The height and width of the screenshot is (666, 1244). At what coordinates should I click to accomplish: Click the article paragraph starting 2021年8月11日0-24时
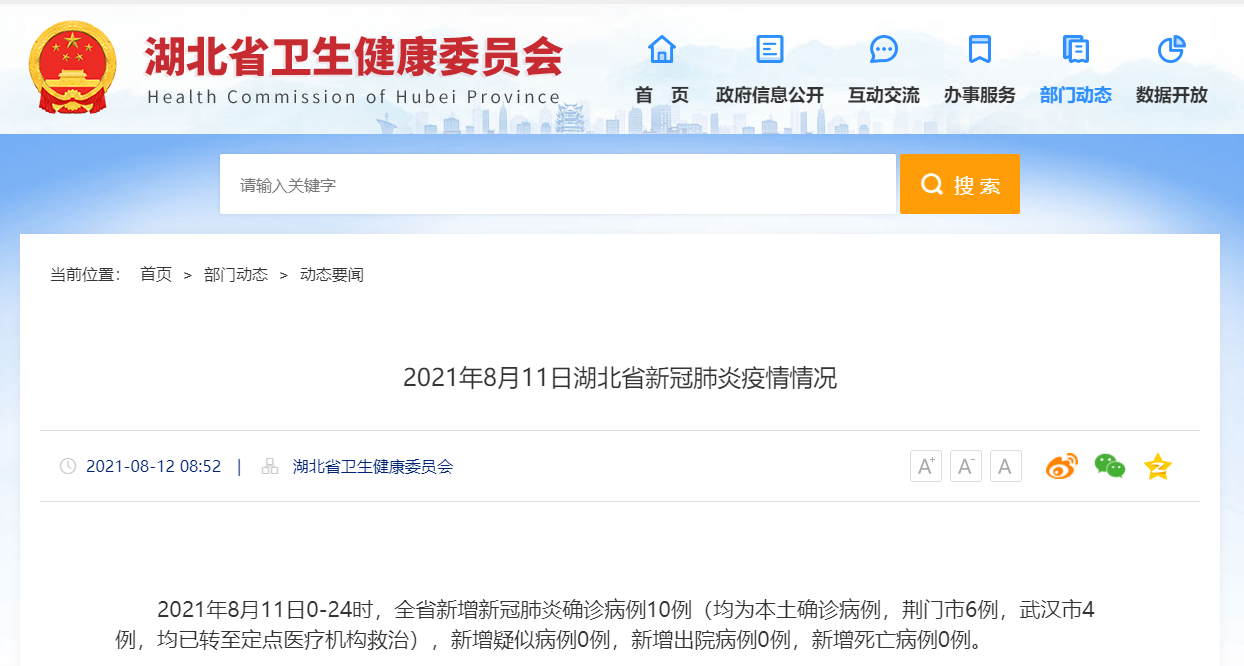pos(605,625)
